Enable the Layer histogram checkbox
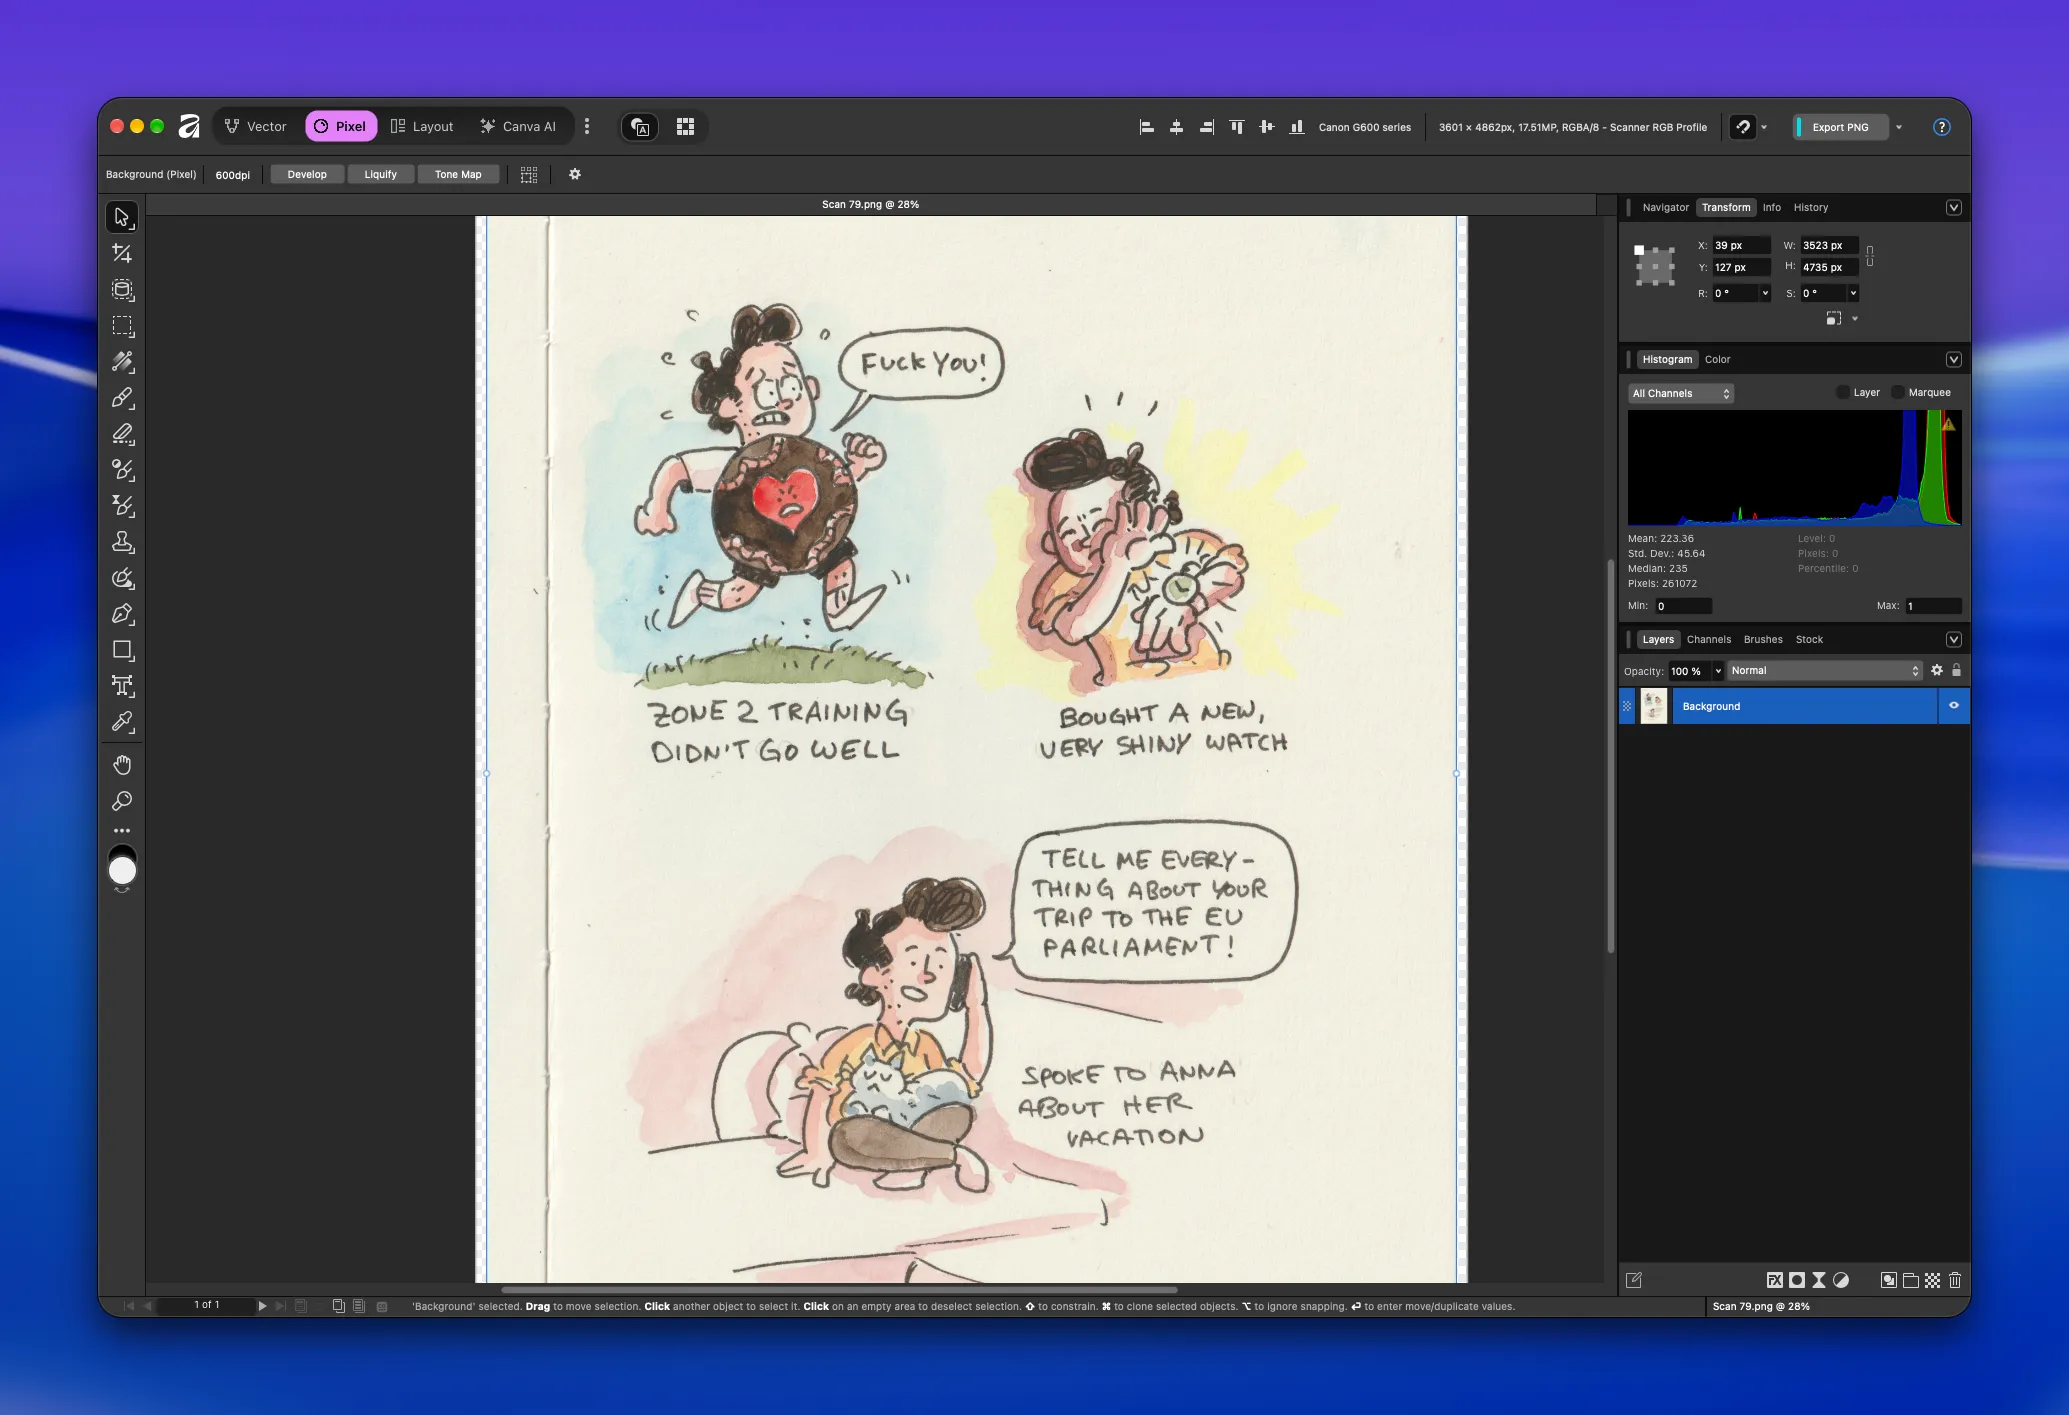 [x=1843, y=392]
